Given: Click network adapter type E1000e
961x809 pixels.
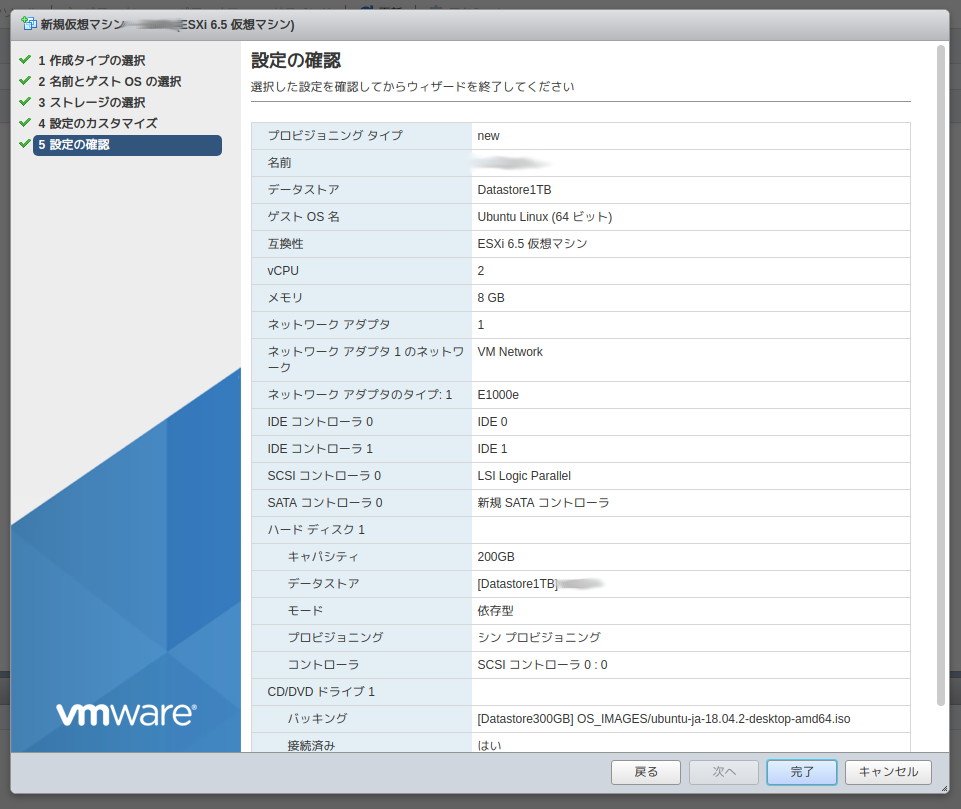Looking at the screenshot, I should [498, 395].
